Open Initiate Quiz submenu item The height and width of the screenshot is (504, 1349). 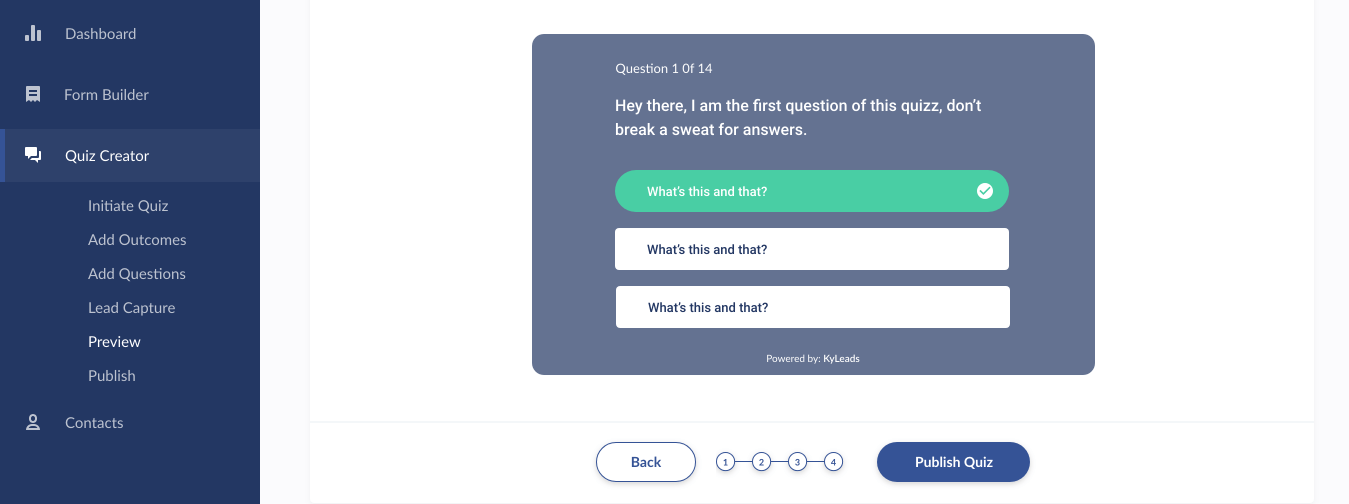coord(128,206)
